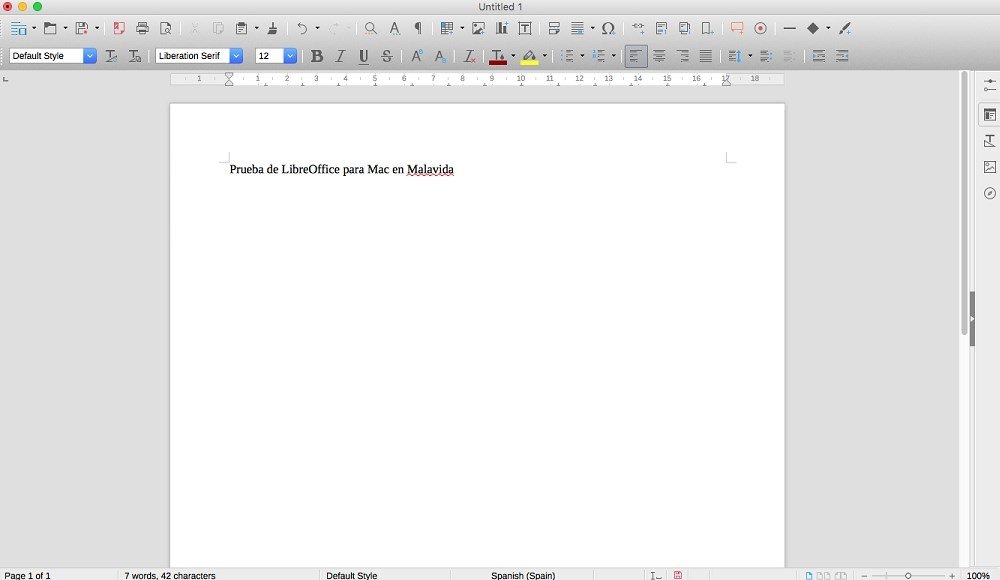Increase paragraph spacing

[x=766, y=56]
